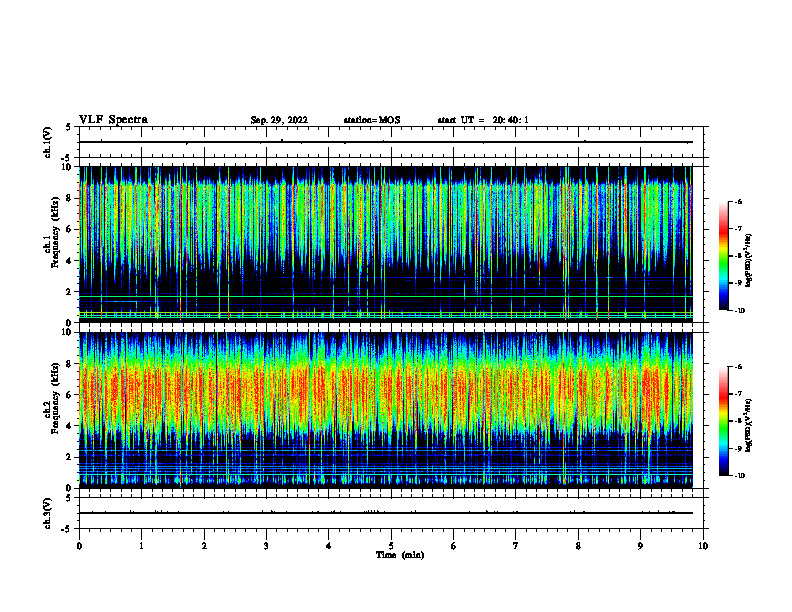Click the "Time (min)" x-axis label
The width and height of the screenshot is (792, 612).
point(400,555)
